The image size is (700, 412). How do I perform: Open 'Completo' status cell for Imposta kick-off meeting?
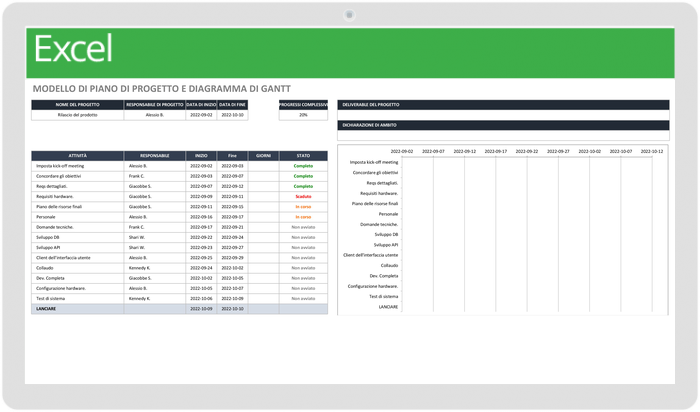[303, 166]
